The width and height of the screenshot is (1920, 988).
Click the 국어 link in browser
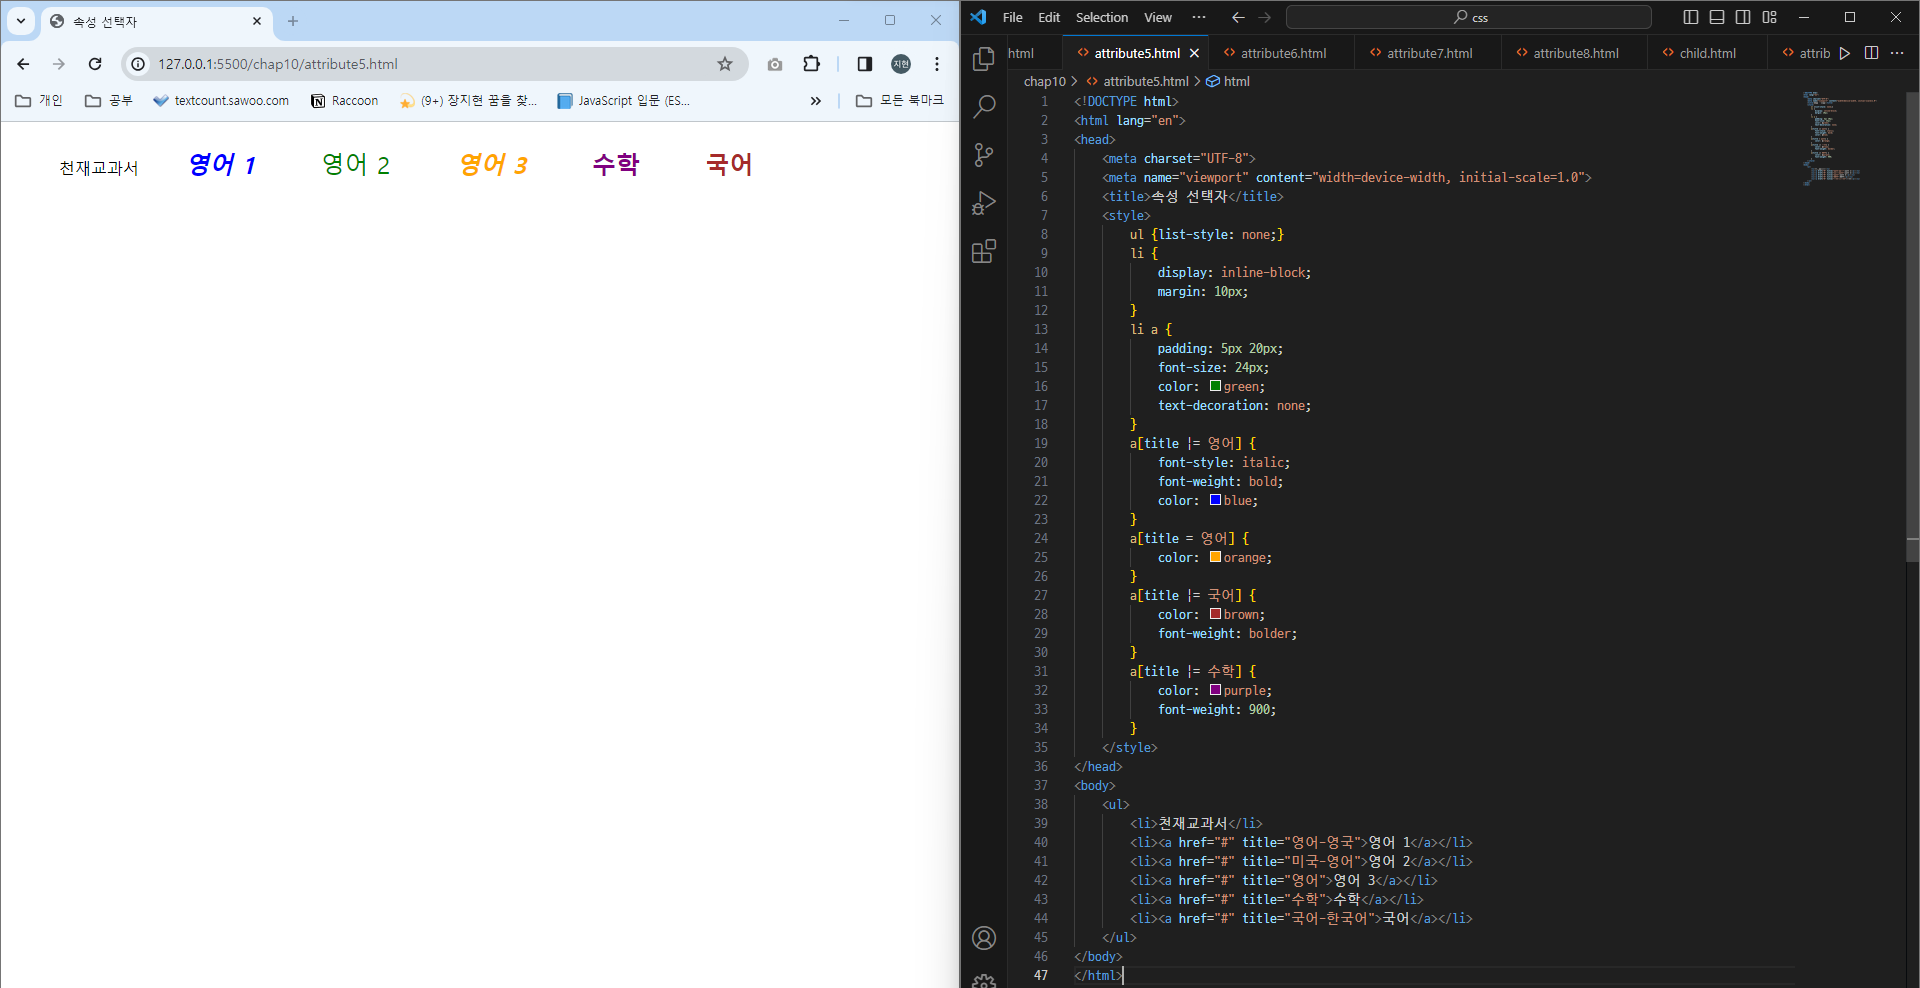(x=729, y=165)
